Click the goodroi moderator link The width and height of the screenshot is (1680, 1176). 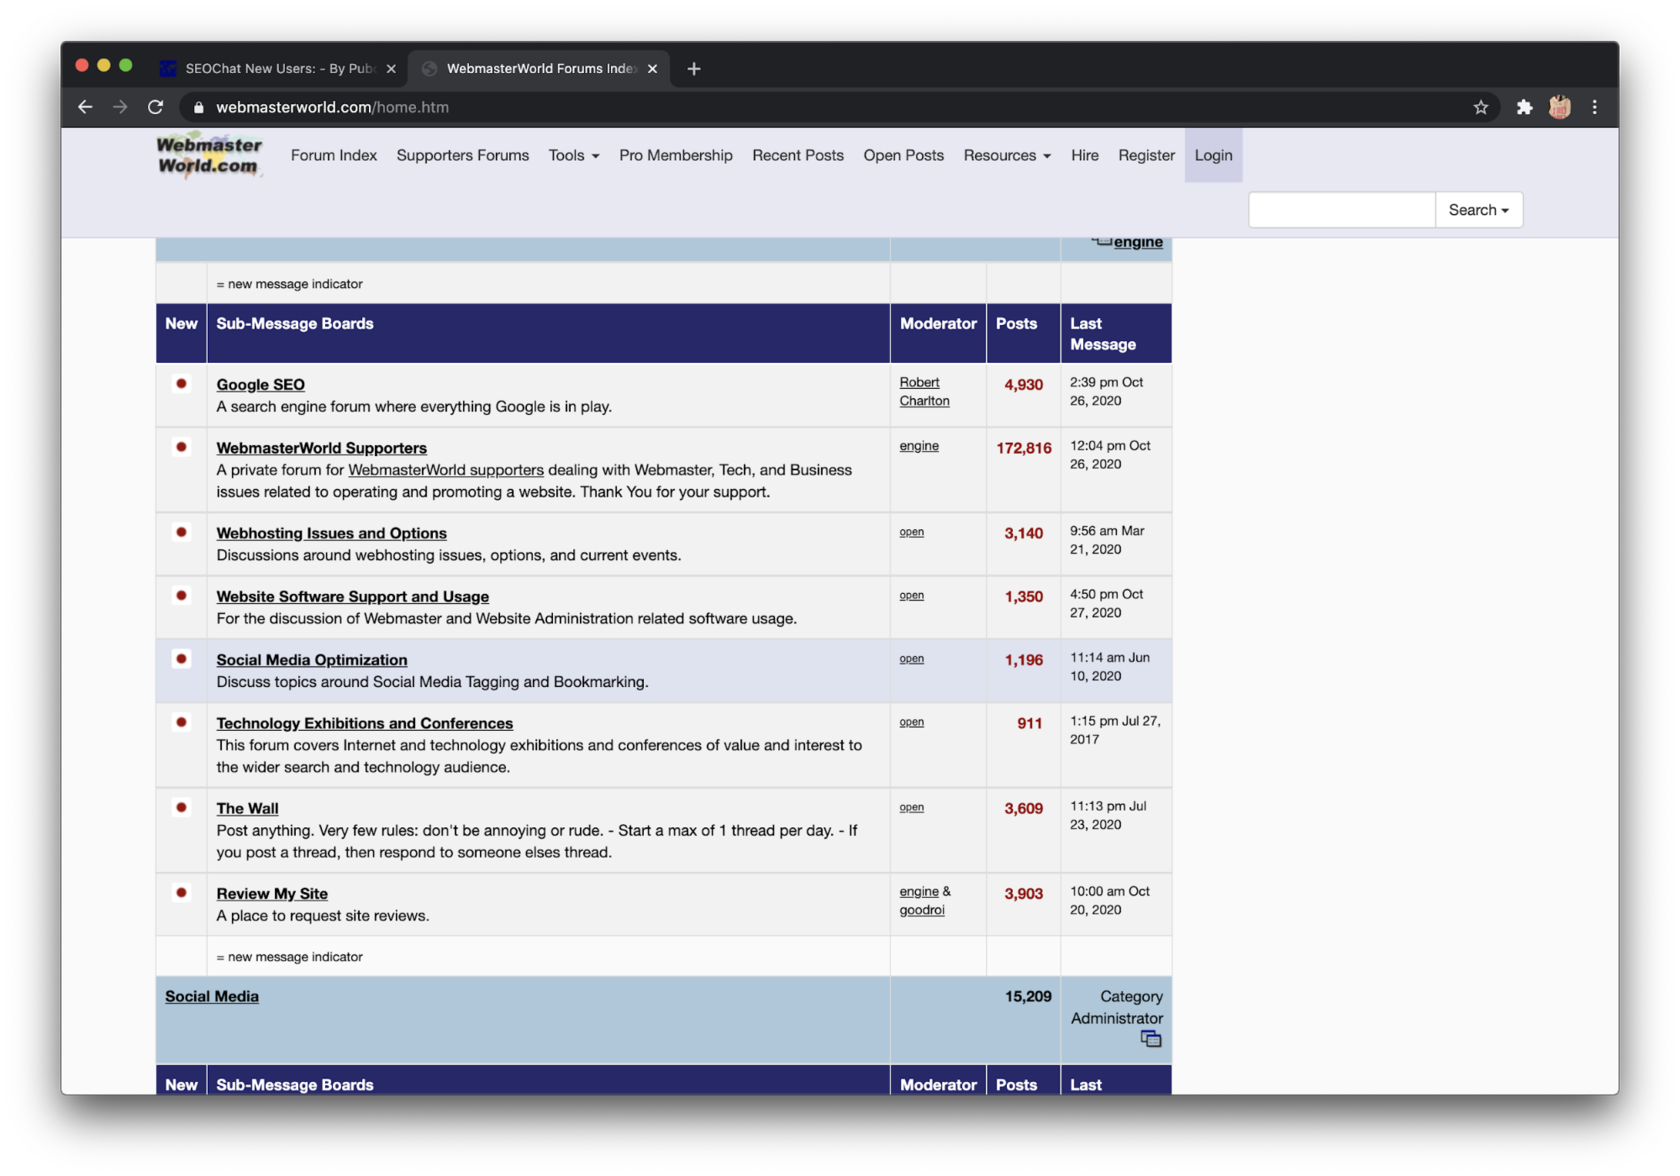pyautogui.click(x=922, y=910)
